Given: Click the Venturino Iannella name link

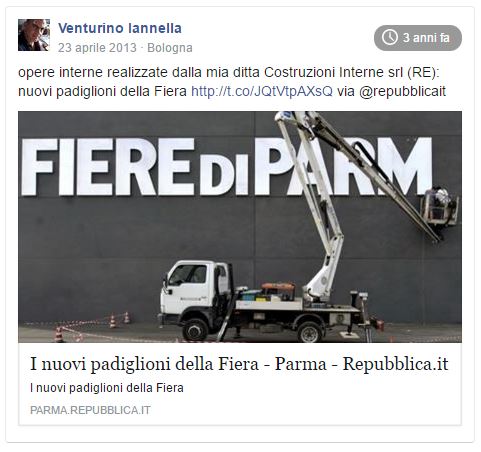Looking at the screenshot, I should (x=120, y=28).
